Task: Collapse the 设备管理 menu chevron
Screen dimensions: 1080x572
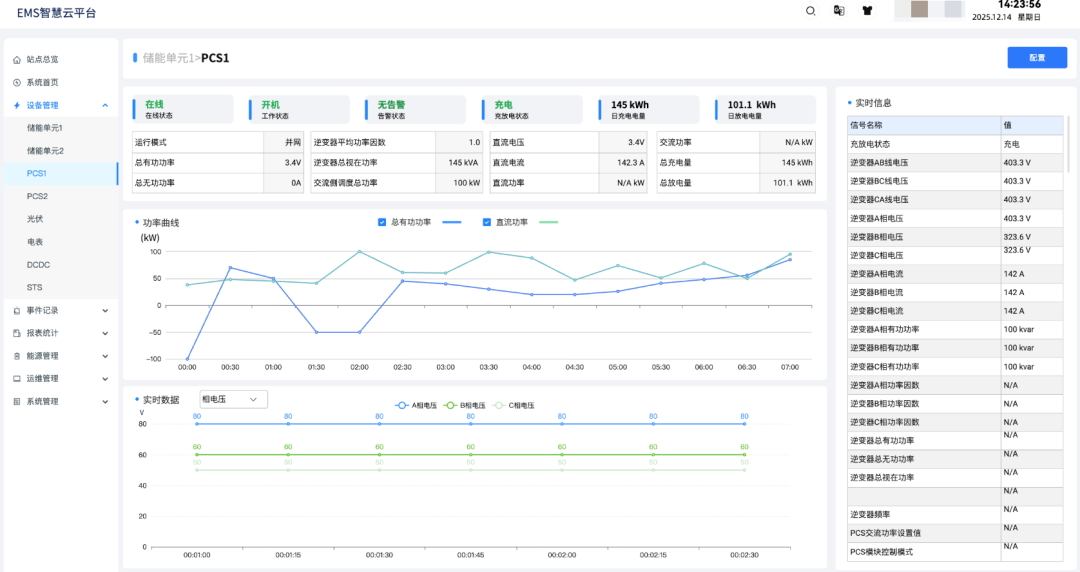Action: pyautogui.click(x=105, y=105)
